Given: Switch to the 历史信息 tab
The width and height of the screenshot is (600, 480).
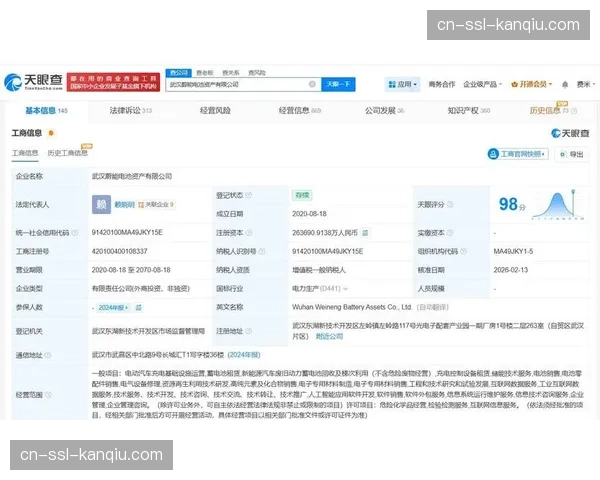Looking at the screenshot, I should point(549,111).
